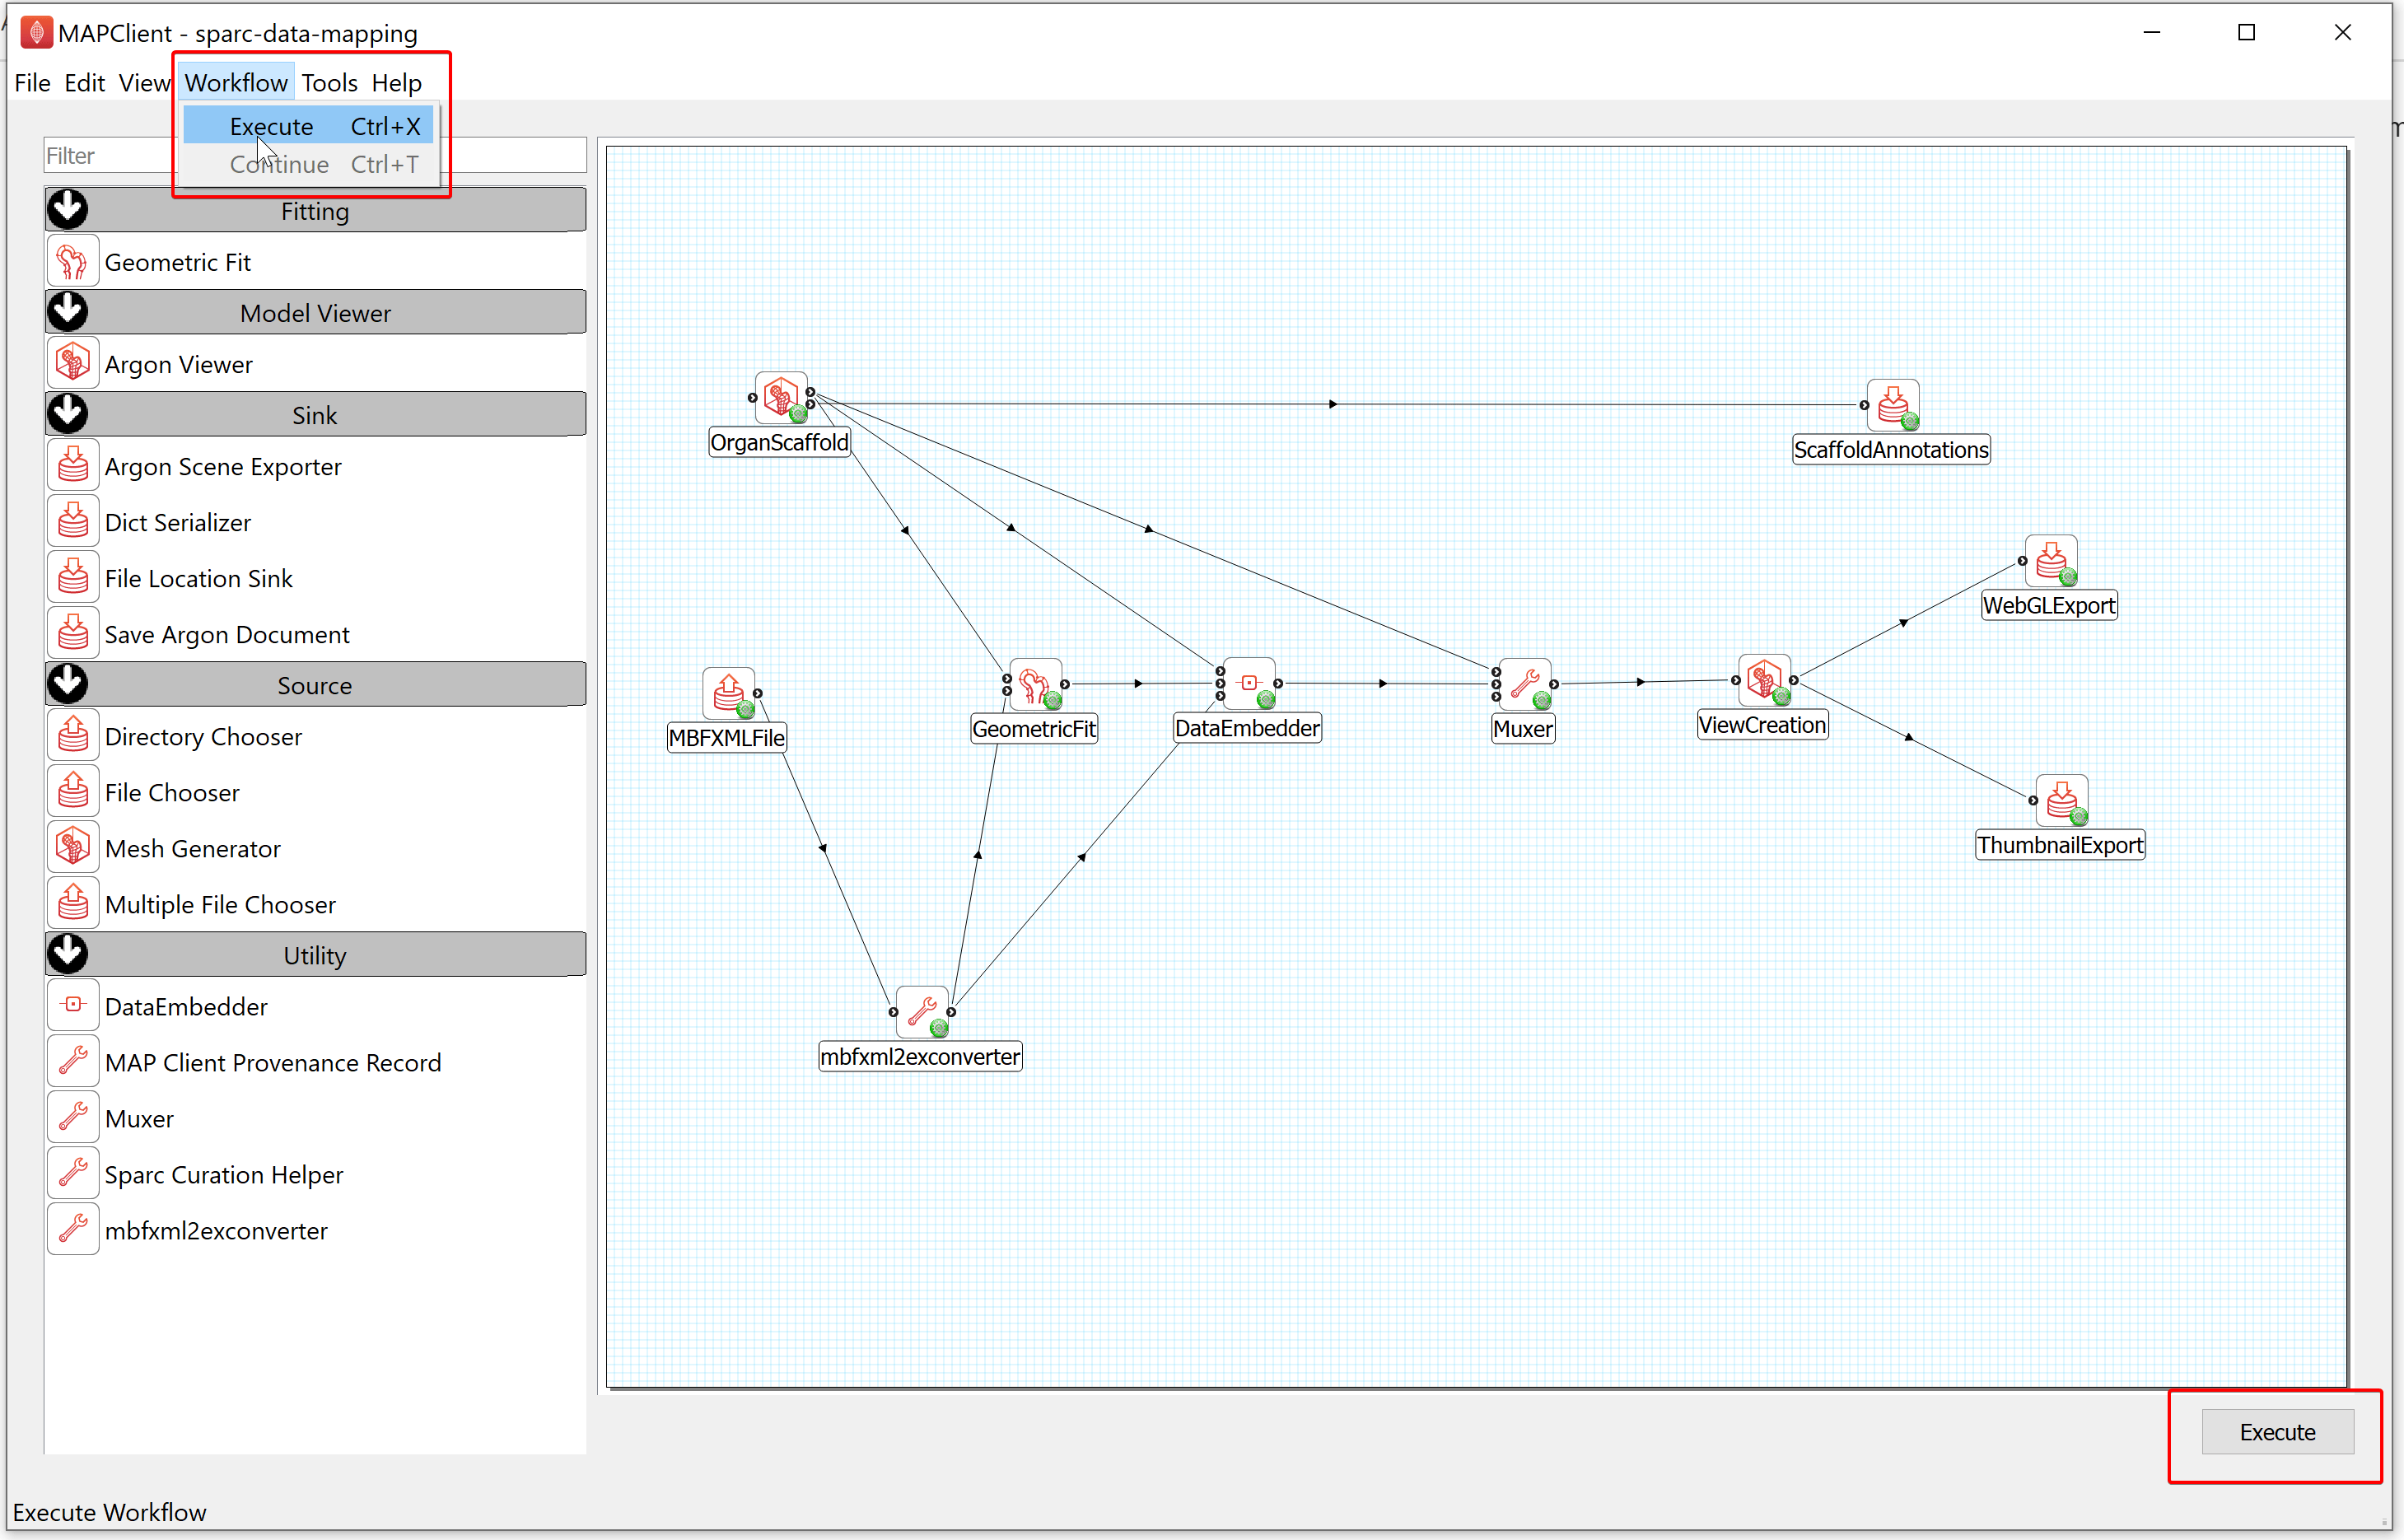Select the Multiple File Chooser icon
This screenshot has height=1540, width=2404.
pyautogui.click(x=73, y=904)
